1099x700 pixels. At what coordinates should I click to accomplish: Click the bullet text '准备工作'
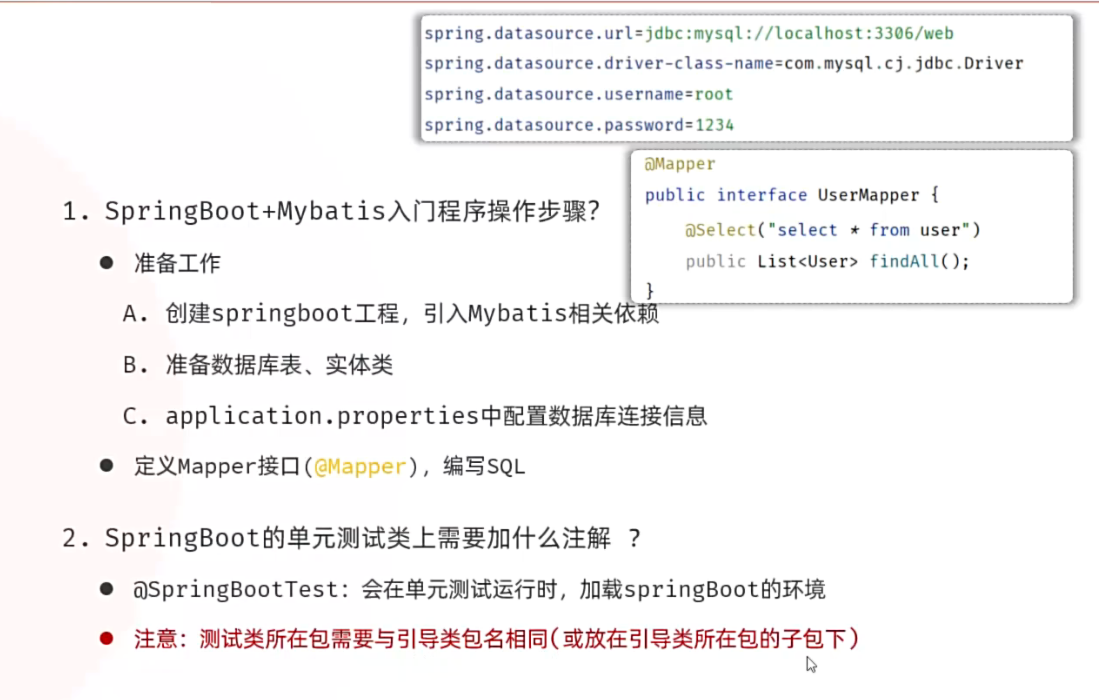click(x=177, y=263)
